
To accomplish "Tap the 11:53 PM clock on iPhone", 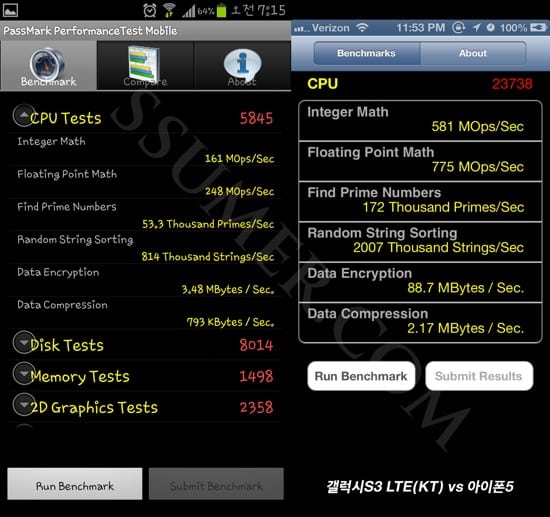I will pos(421,28).
